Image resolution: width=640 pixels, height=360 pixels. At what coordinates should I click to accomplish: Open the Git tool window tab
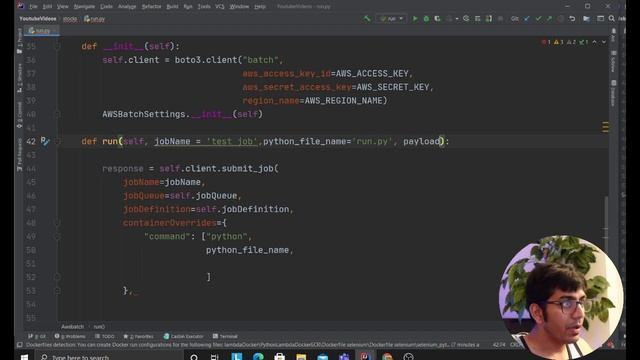tap(37, 336)
